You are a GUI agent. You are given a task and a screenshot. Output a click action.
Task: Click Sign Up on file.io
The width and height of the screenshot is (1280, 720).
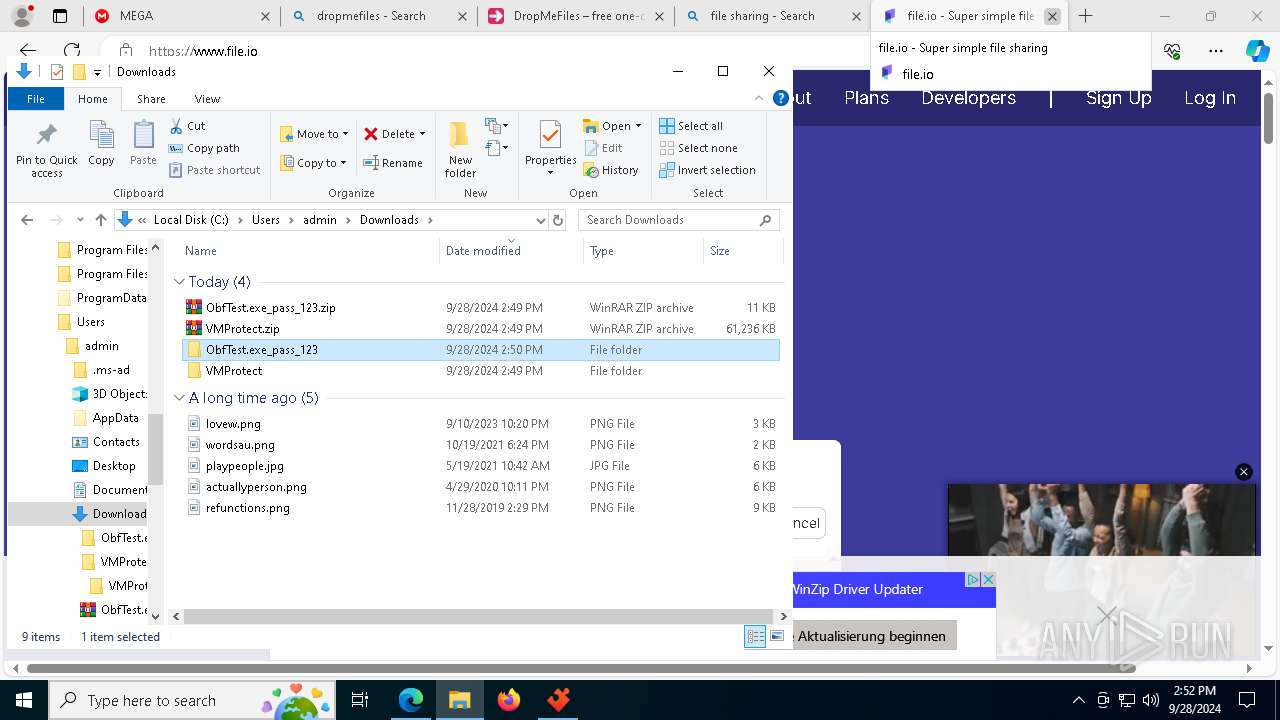[1119, 98]
